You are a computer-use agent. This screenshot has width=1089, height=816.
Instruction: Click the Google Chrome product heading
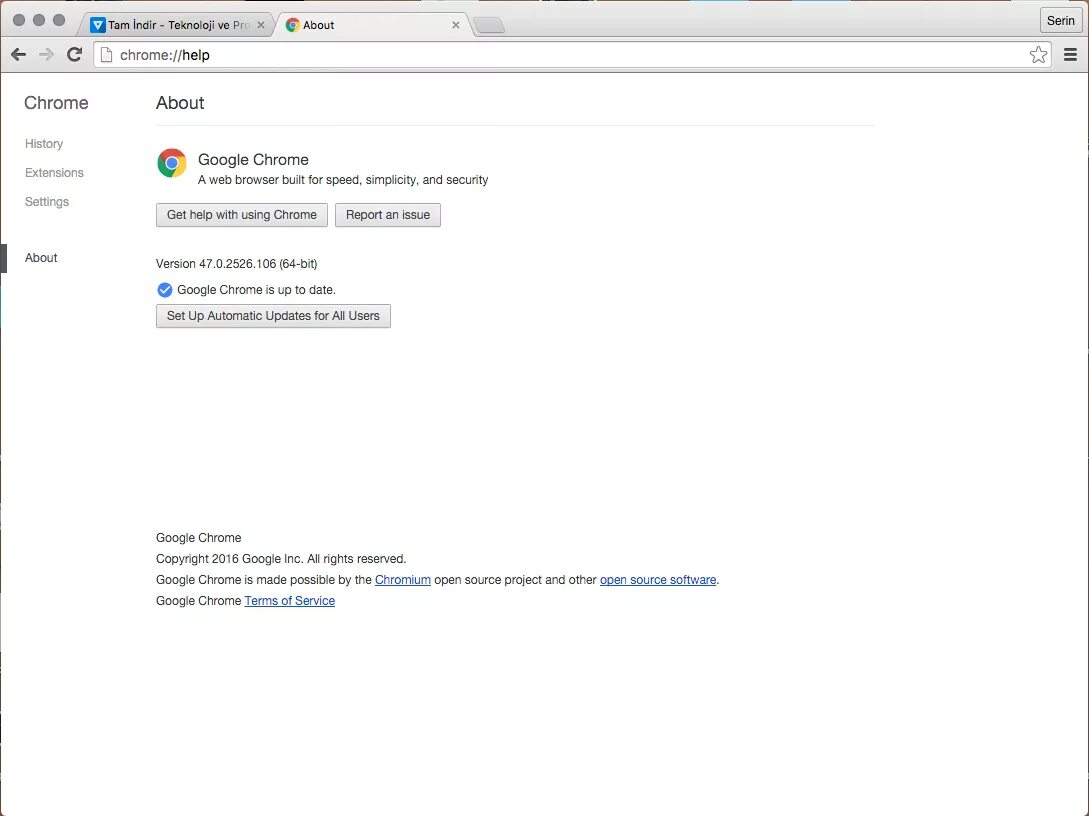(x=253, y=160)
